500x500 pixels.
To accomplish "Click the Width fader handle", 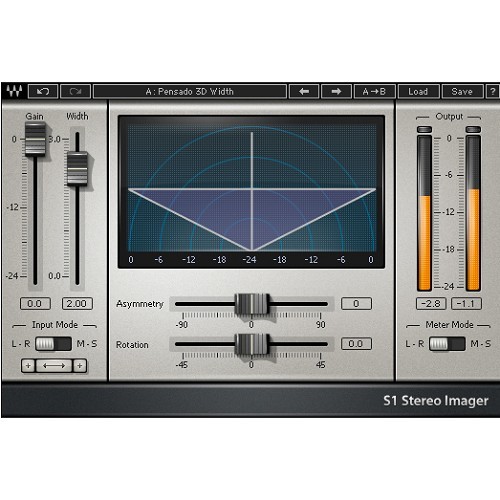I will click(77, 169).
